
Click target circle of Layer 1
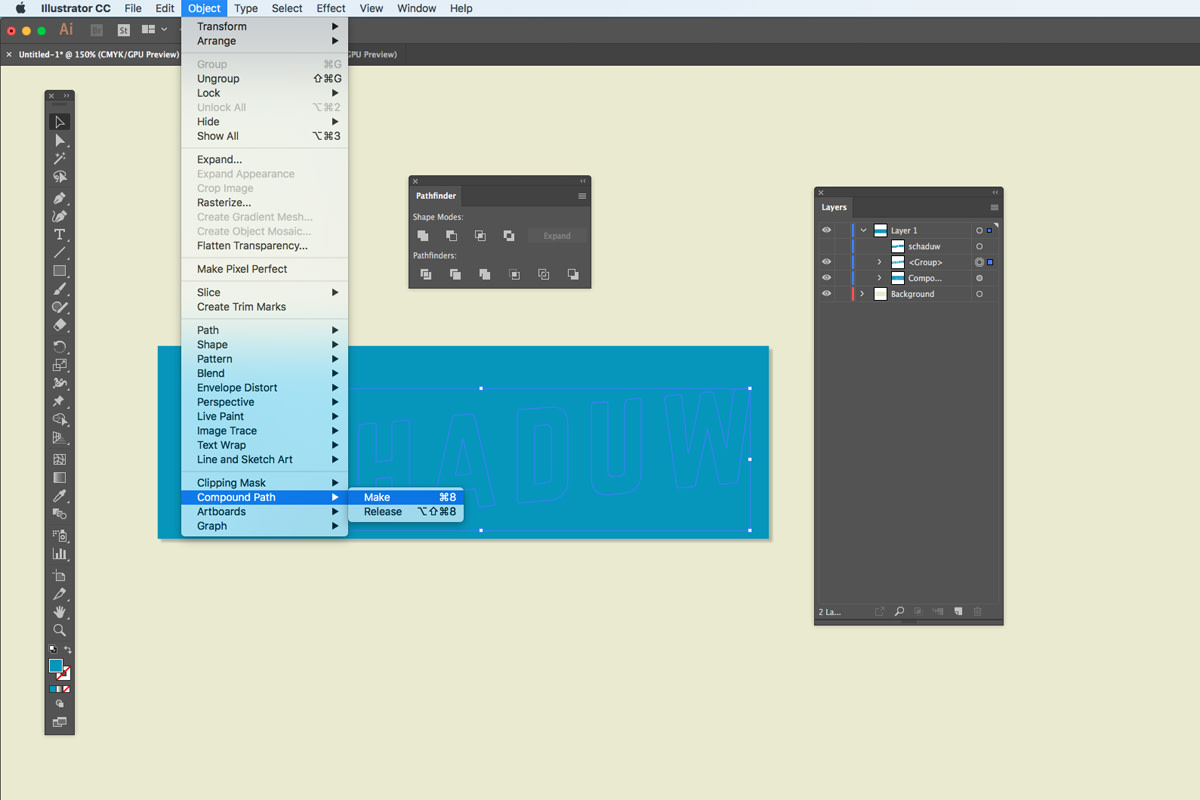click(979, 230)
